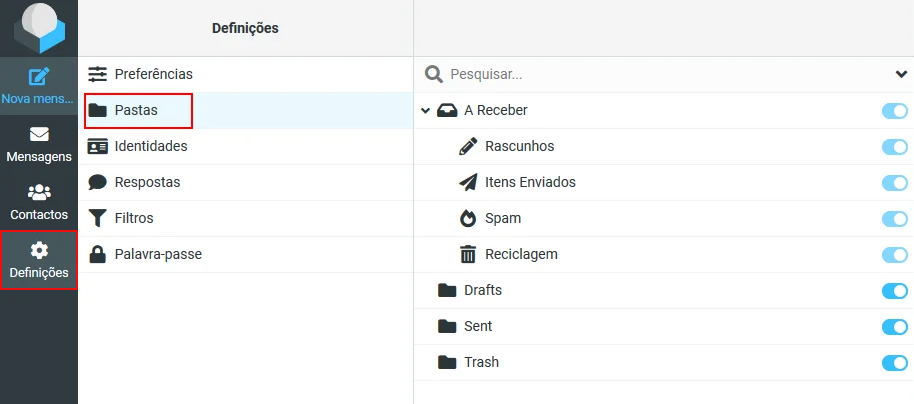This screenshot has width=914, height=404.
Task: Open the Respostas section
Action: pos(147,182)
